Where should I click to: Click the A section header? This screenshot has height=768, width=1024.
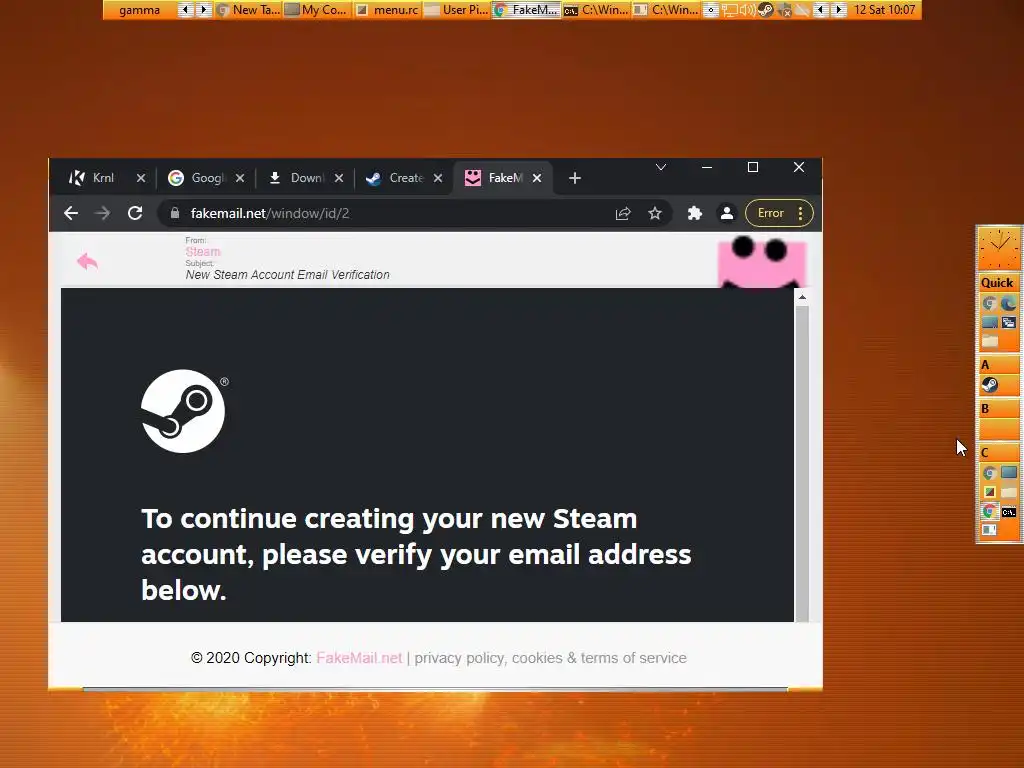click(998, 364)
